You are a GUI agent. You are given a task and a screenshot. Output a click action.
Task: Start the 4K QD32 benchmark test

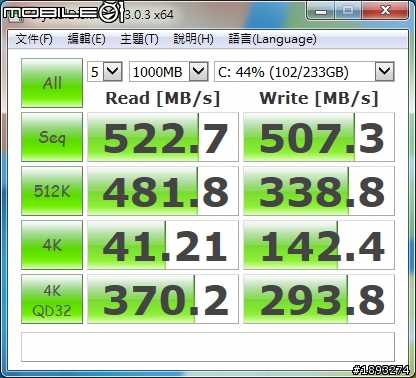[52, 299]
